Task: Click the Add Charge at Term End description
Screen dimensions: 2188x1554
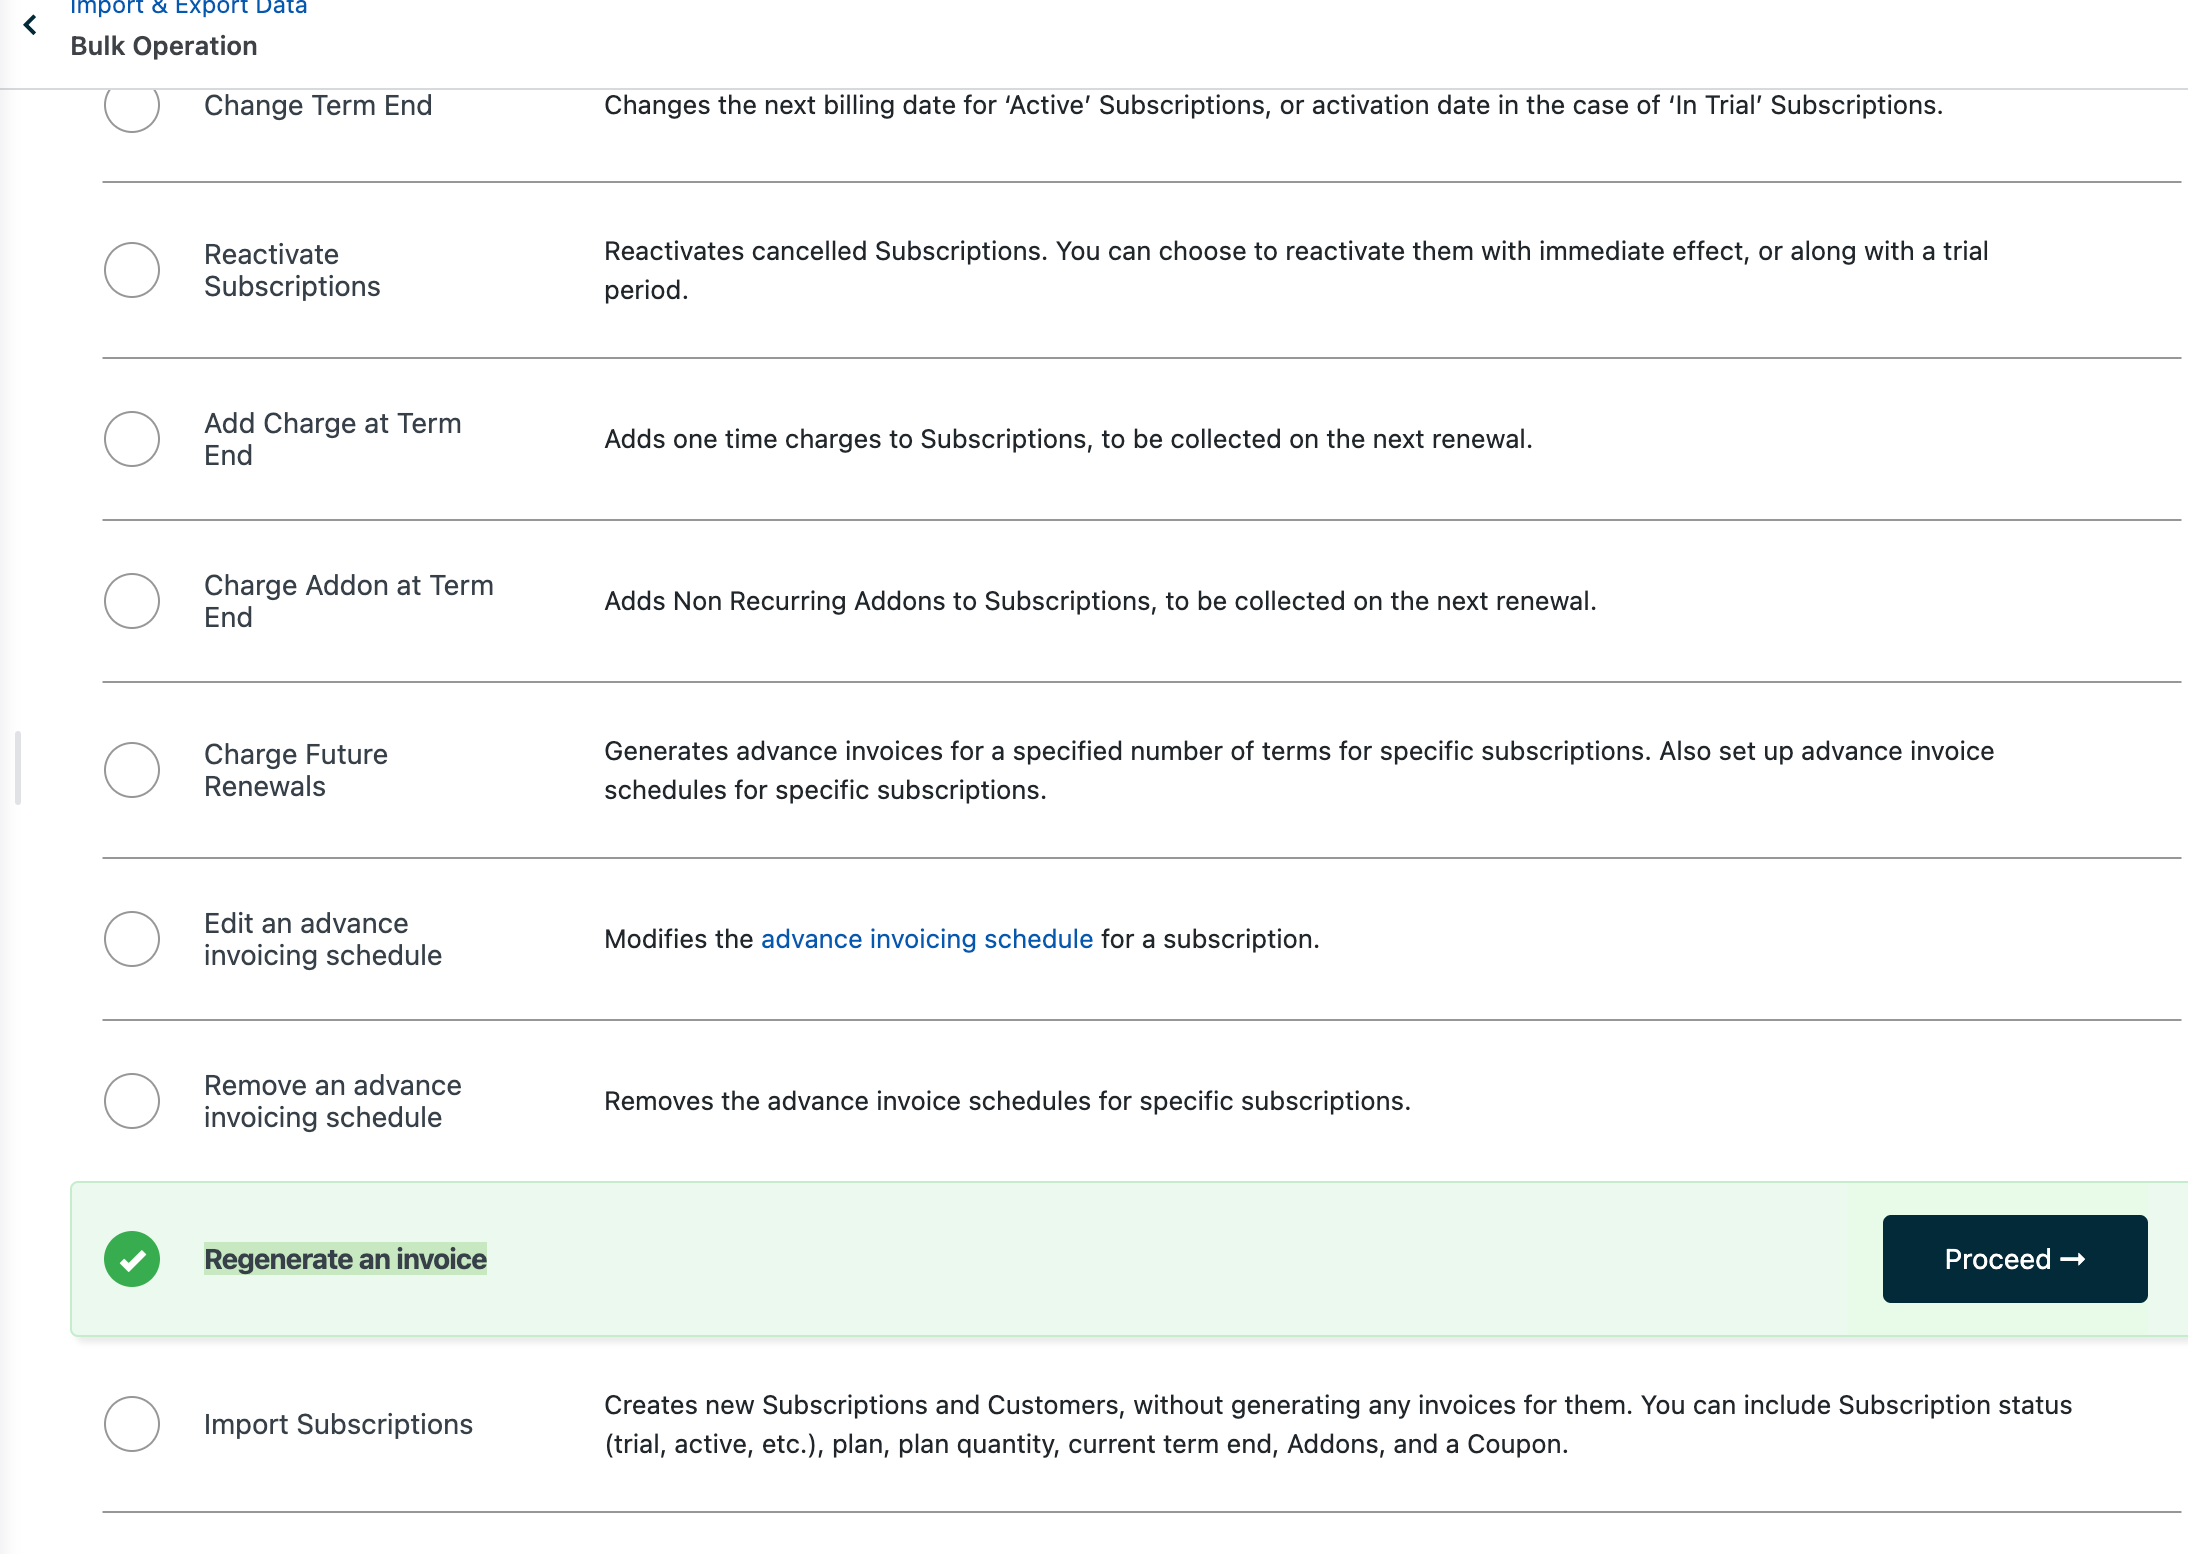Action: (x=1067, y=439)
